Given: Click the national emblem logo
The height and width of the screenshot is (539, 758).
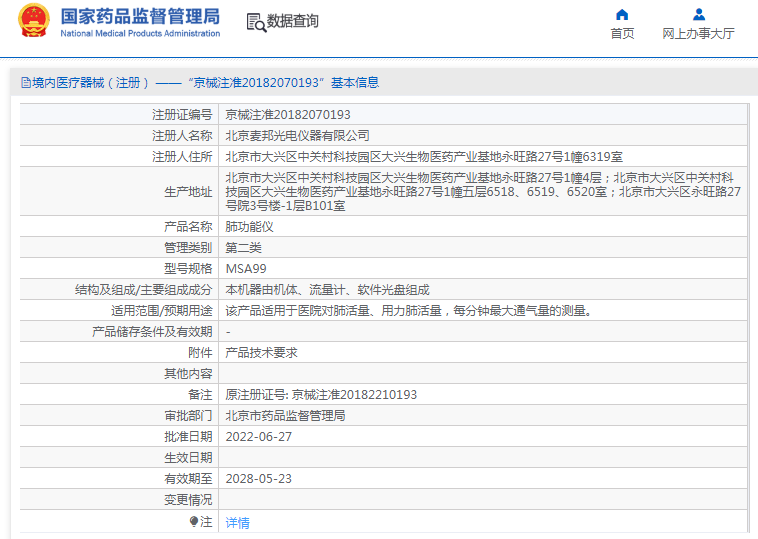Looking at the screenshot, I should [33, 21].
